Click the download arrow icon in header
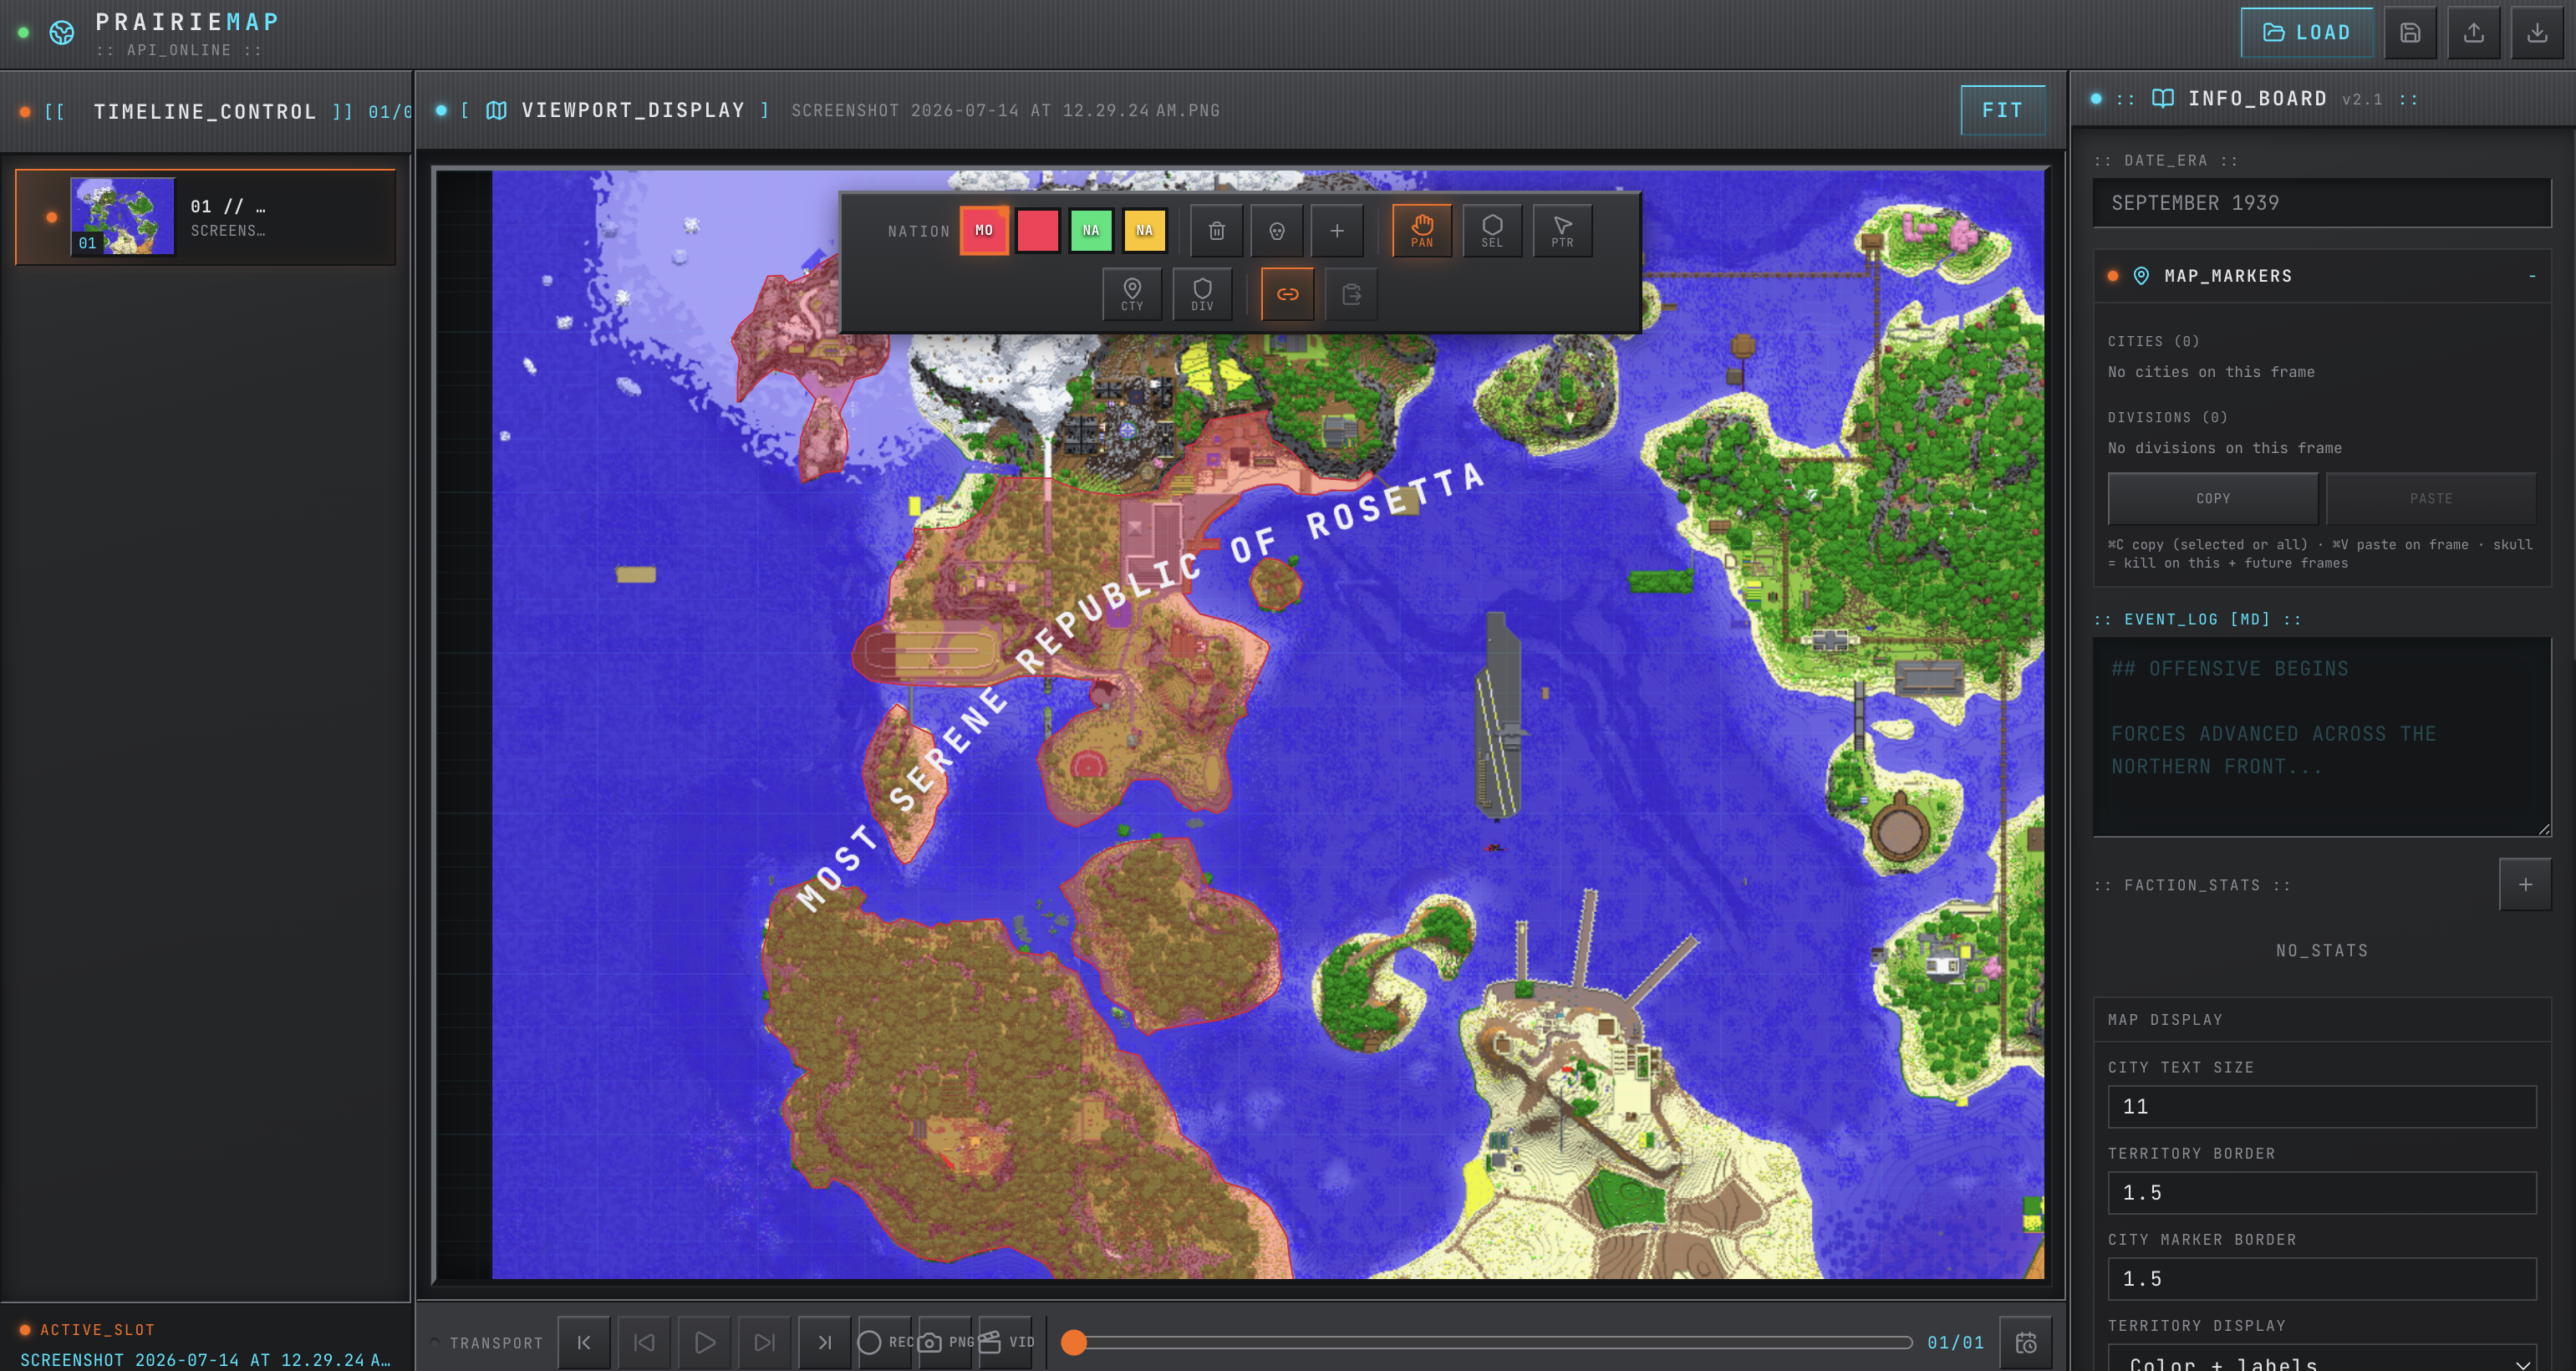2576x1371 pixels. (2538, 33)
